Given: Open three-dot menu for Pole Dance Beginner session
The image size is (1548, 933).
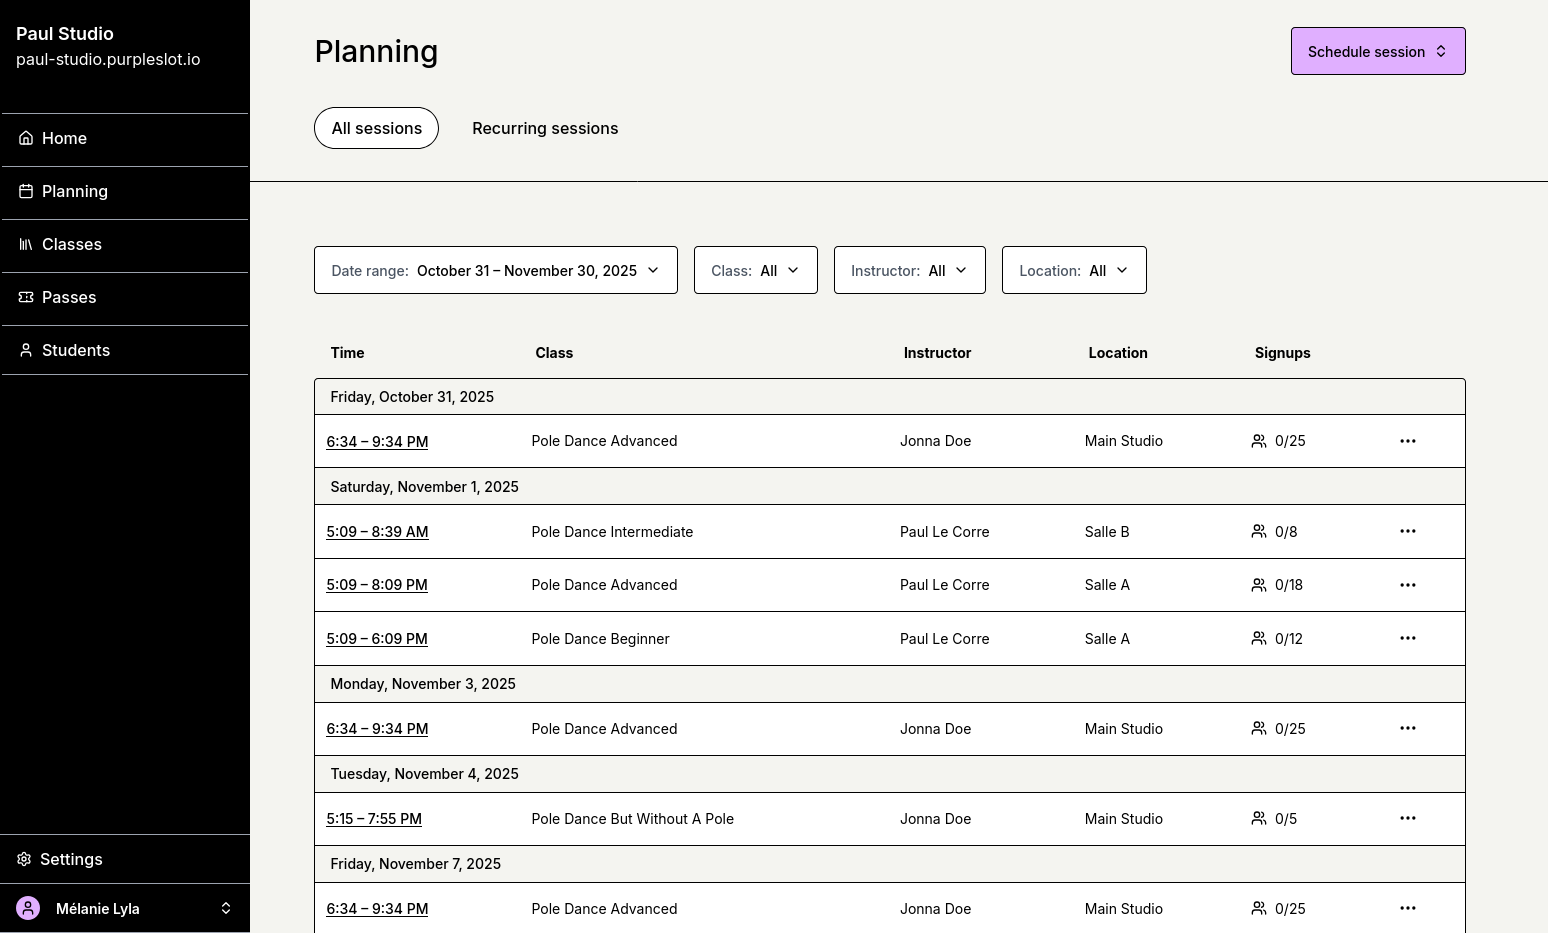Looking at the screenshot, I should point(1407,638).
